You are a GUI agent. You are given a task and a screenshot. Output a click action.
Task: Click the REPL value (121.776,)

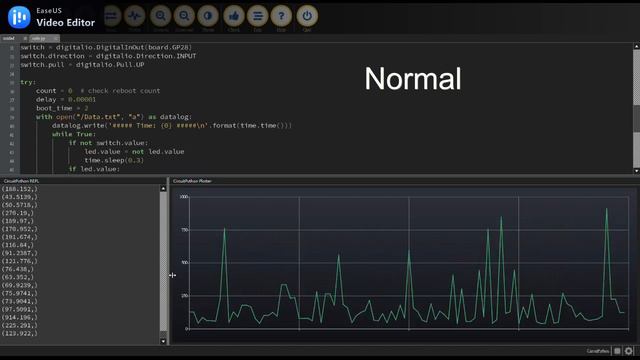click(20, 261)
